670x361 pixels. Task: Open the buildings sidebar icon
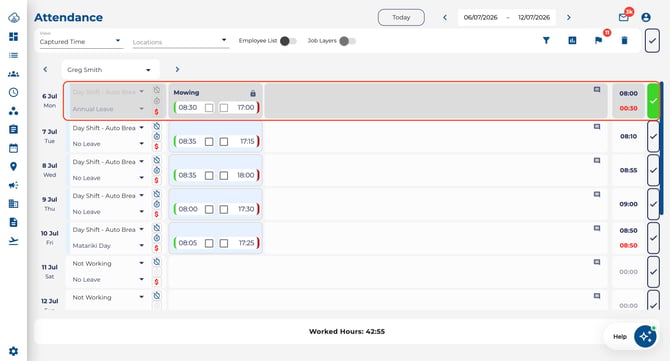13,204
